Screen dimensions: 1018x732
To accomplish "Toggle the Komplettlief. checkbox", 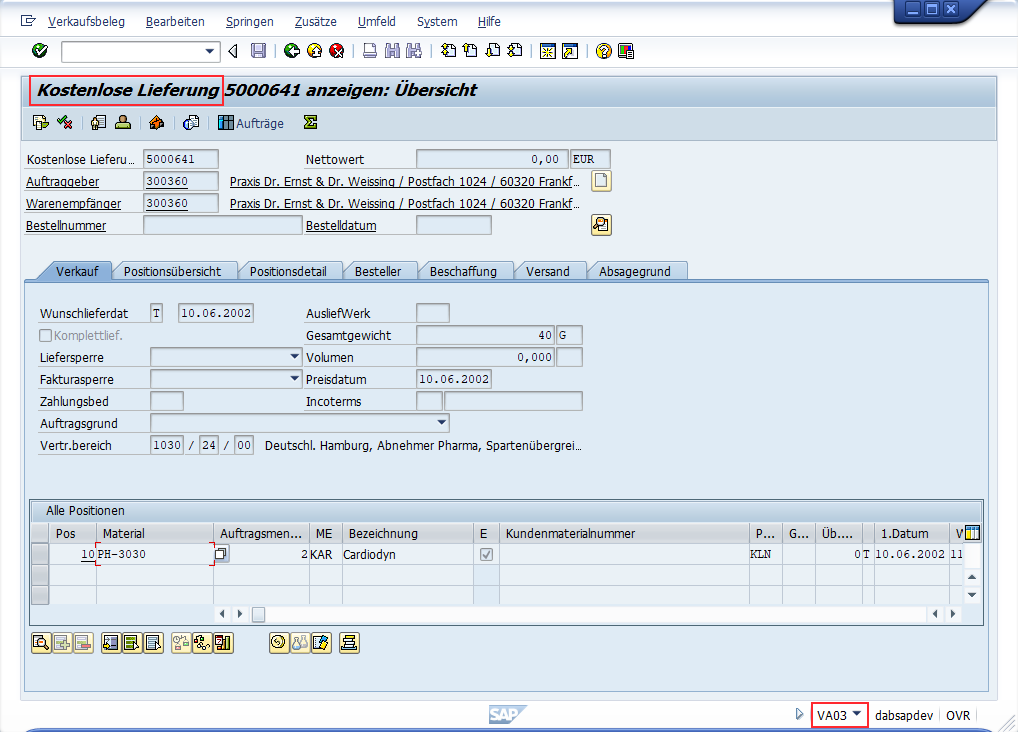I will 45,335.
